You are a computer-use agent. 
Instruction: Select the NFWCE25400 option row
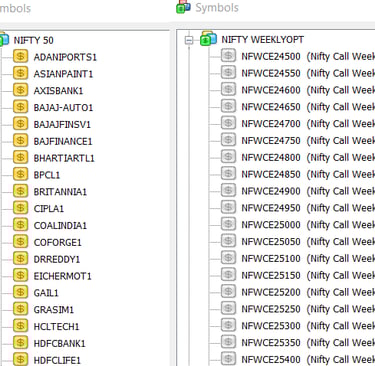298,359
